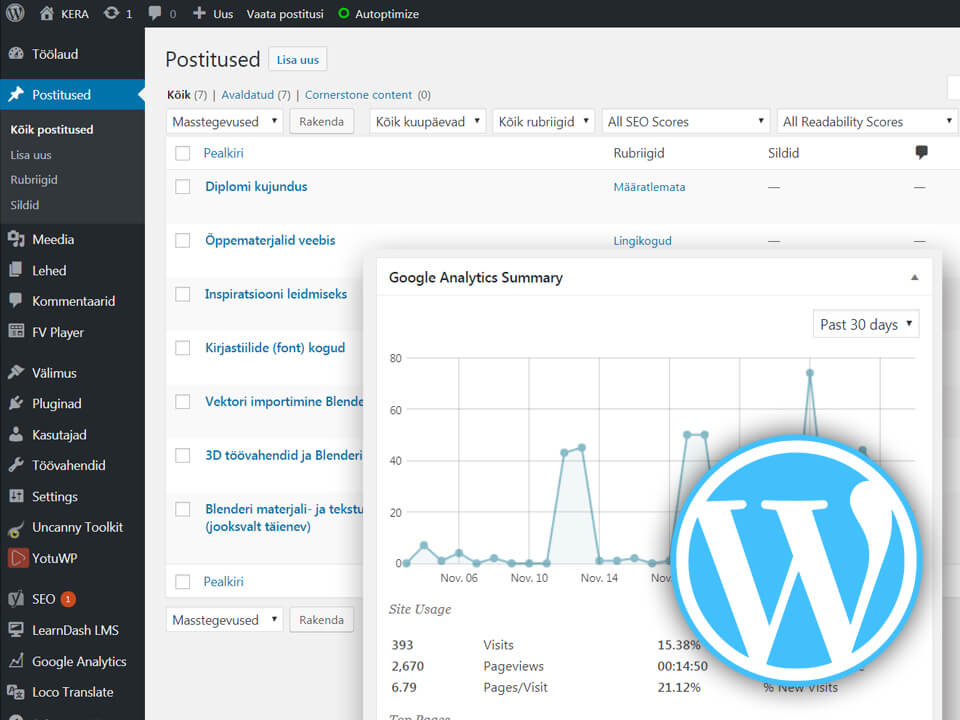Check the box for Kirjastiilide (font) kogud

(x=182, y=348)
